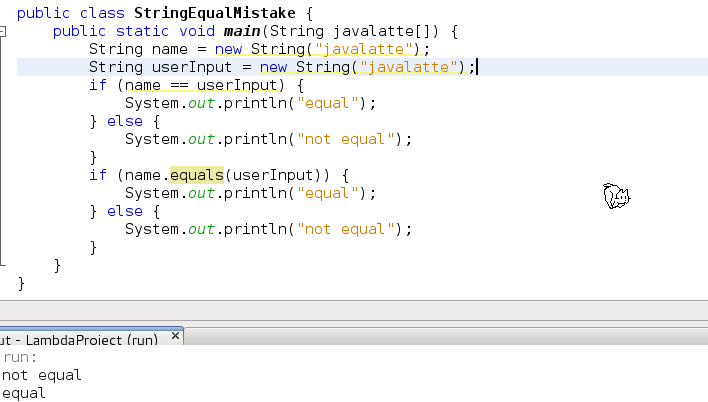Click first println "not equal" statement

[268, 139]
